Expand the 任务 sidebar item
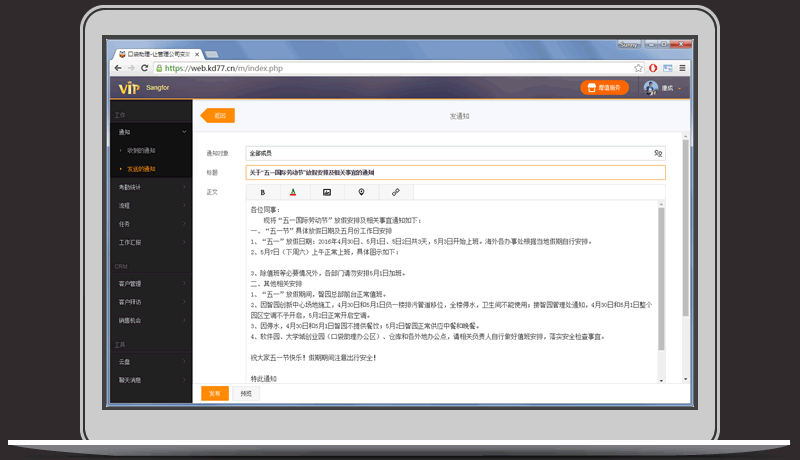800x460 pixels. point(184,224)
